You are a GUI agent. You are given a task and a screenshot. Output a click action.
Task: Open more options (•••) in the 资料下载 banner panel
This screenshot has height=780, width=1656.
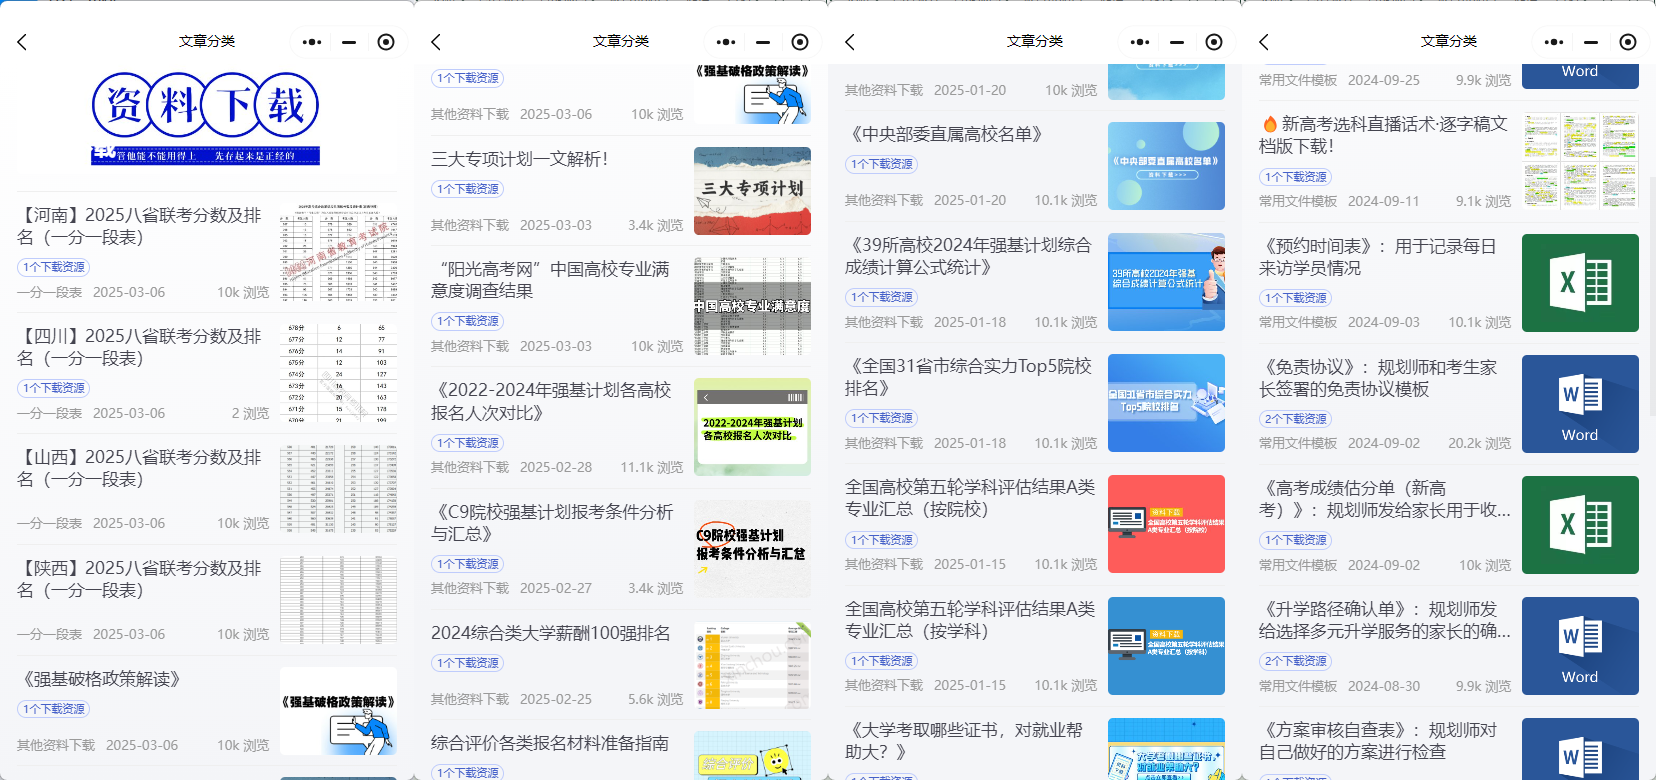(312, 42)
